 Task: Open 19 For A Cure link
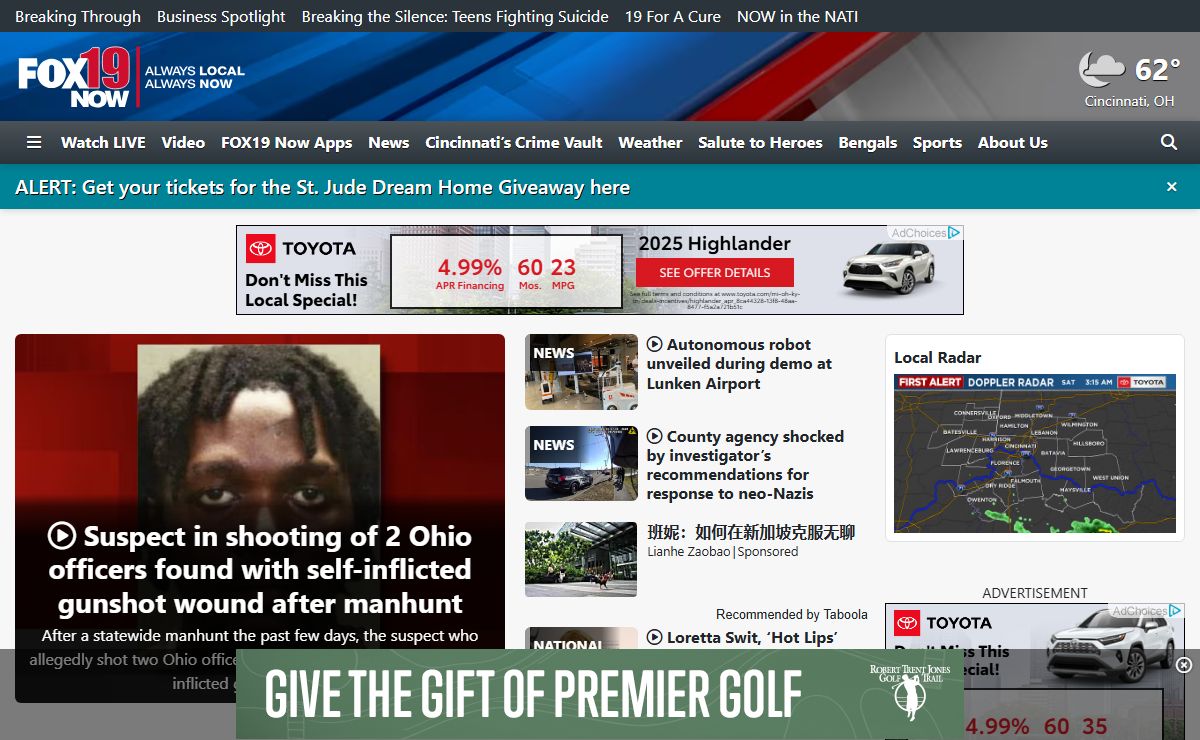click(x=673, y=16)
